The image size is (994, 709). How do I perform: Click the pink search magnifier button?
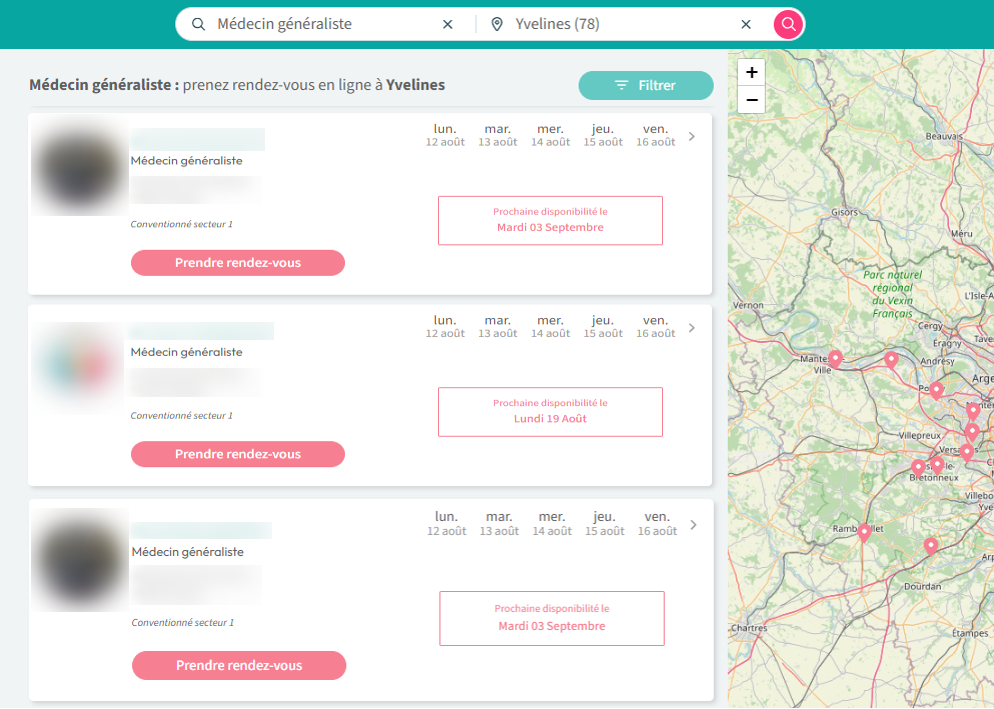(x=789, y=24)
